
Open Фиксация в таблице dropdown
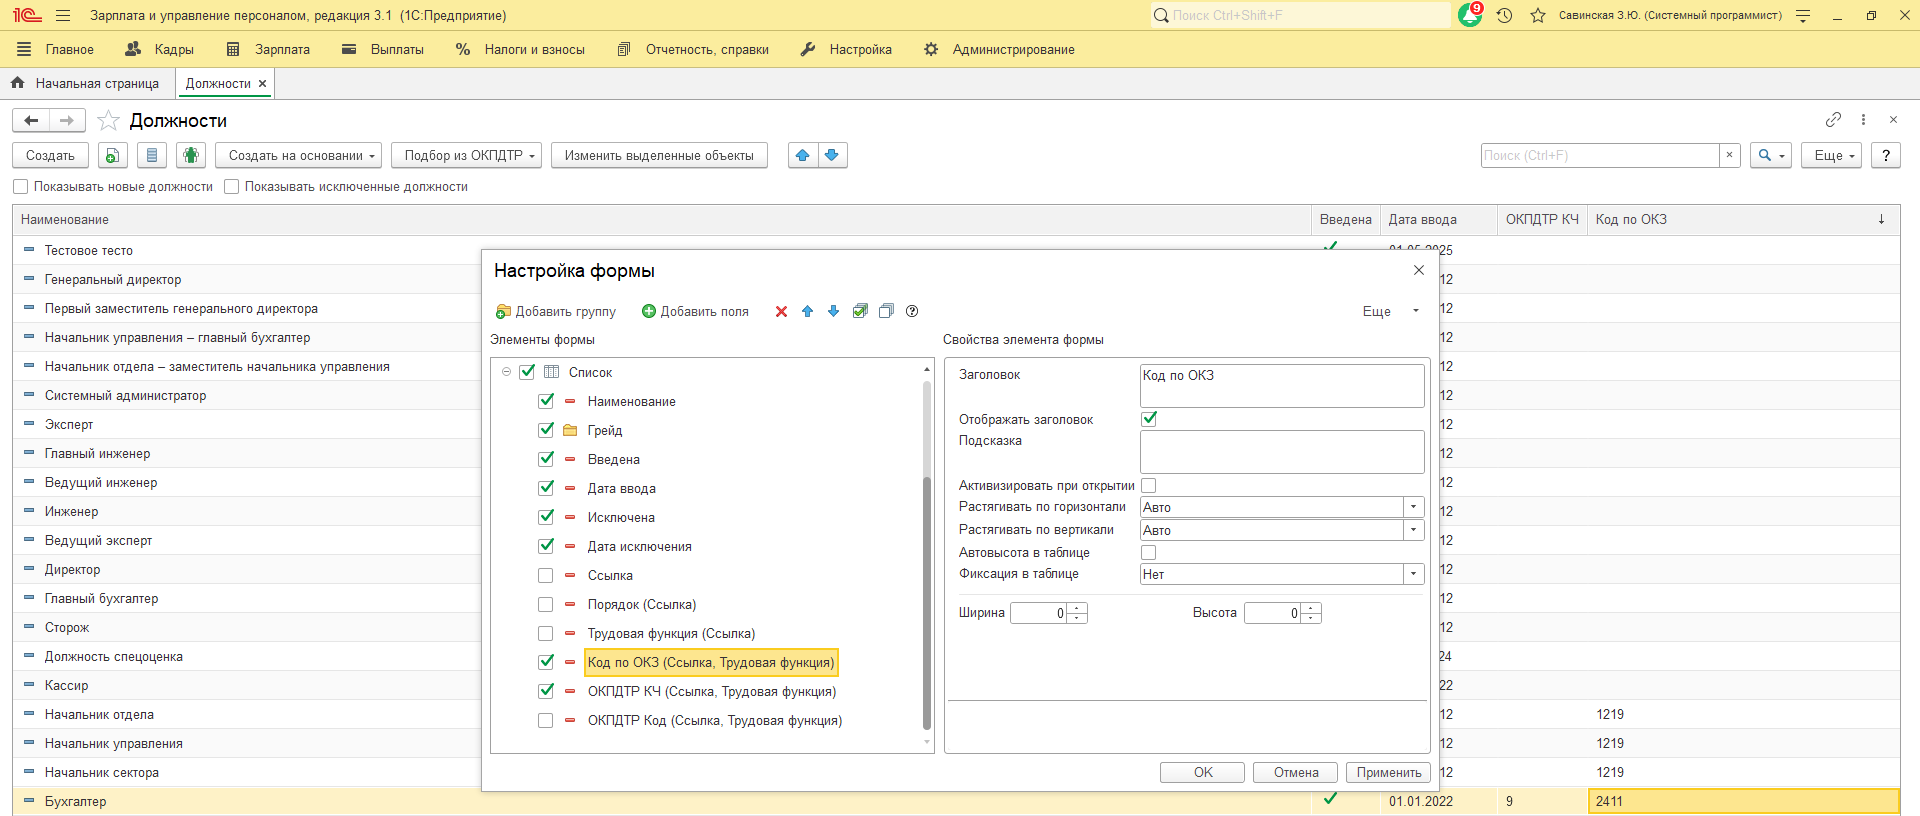[x=1413, y=574]
